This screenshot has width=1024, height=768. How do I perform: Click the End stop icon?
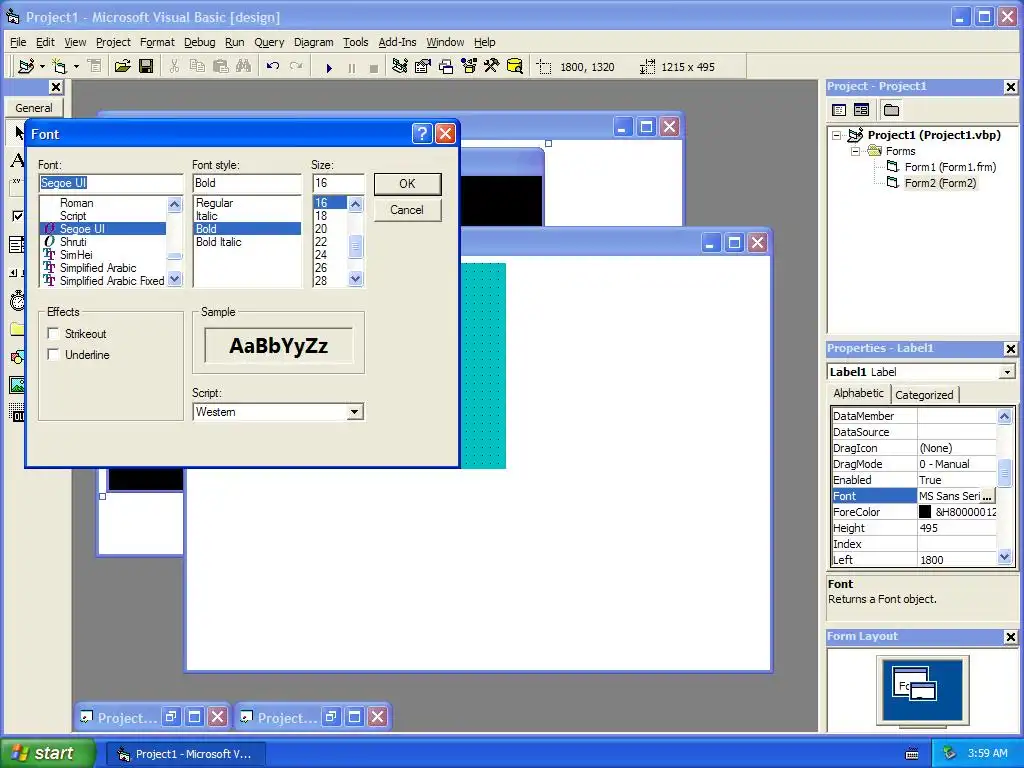[x=374, y=67]
